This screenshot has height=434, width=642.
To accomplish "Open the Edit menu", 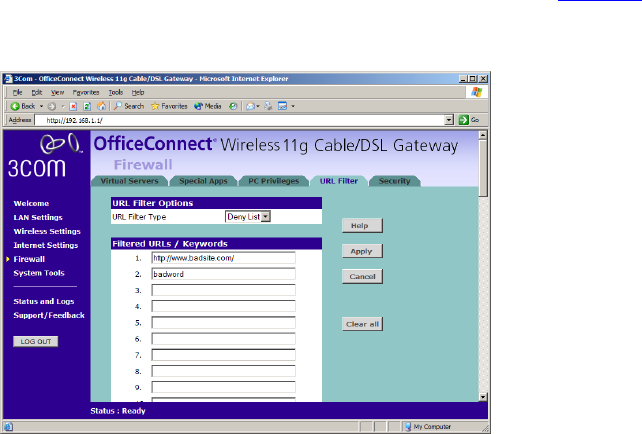I will [x=37, y=93].
